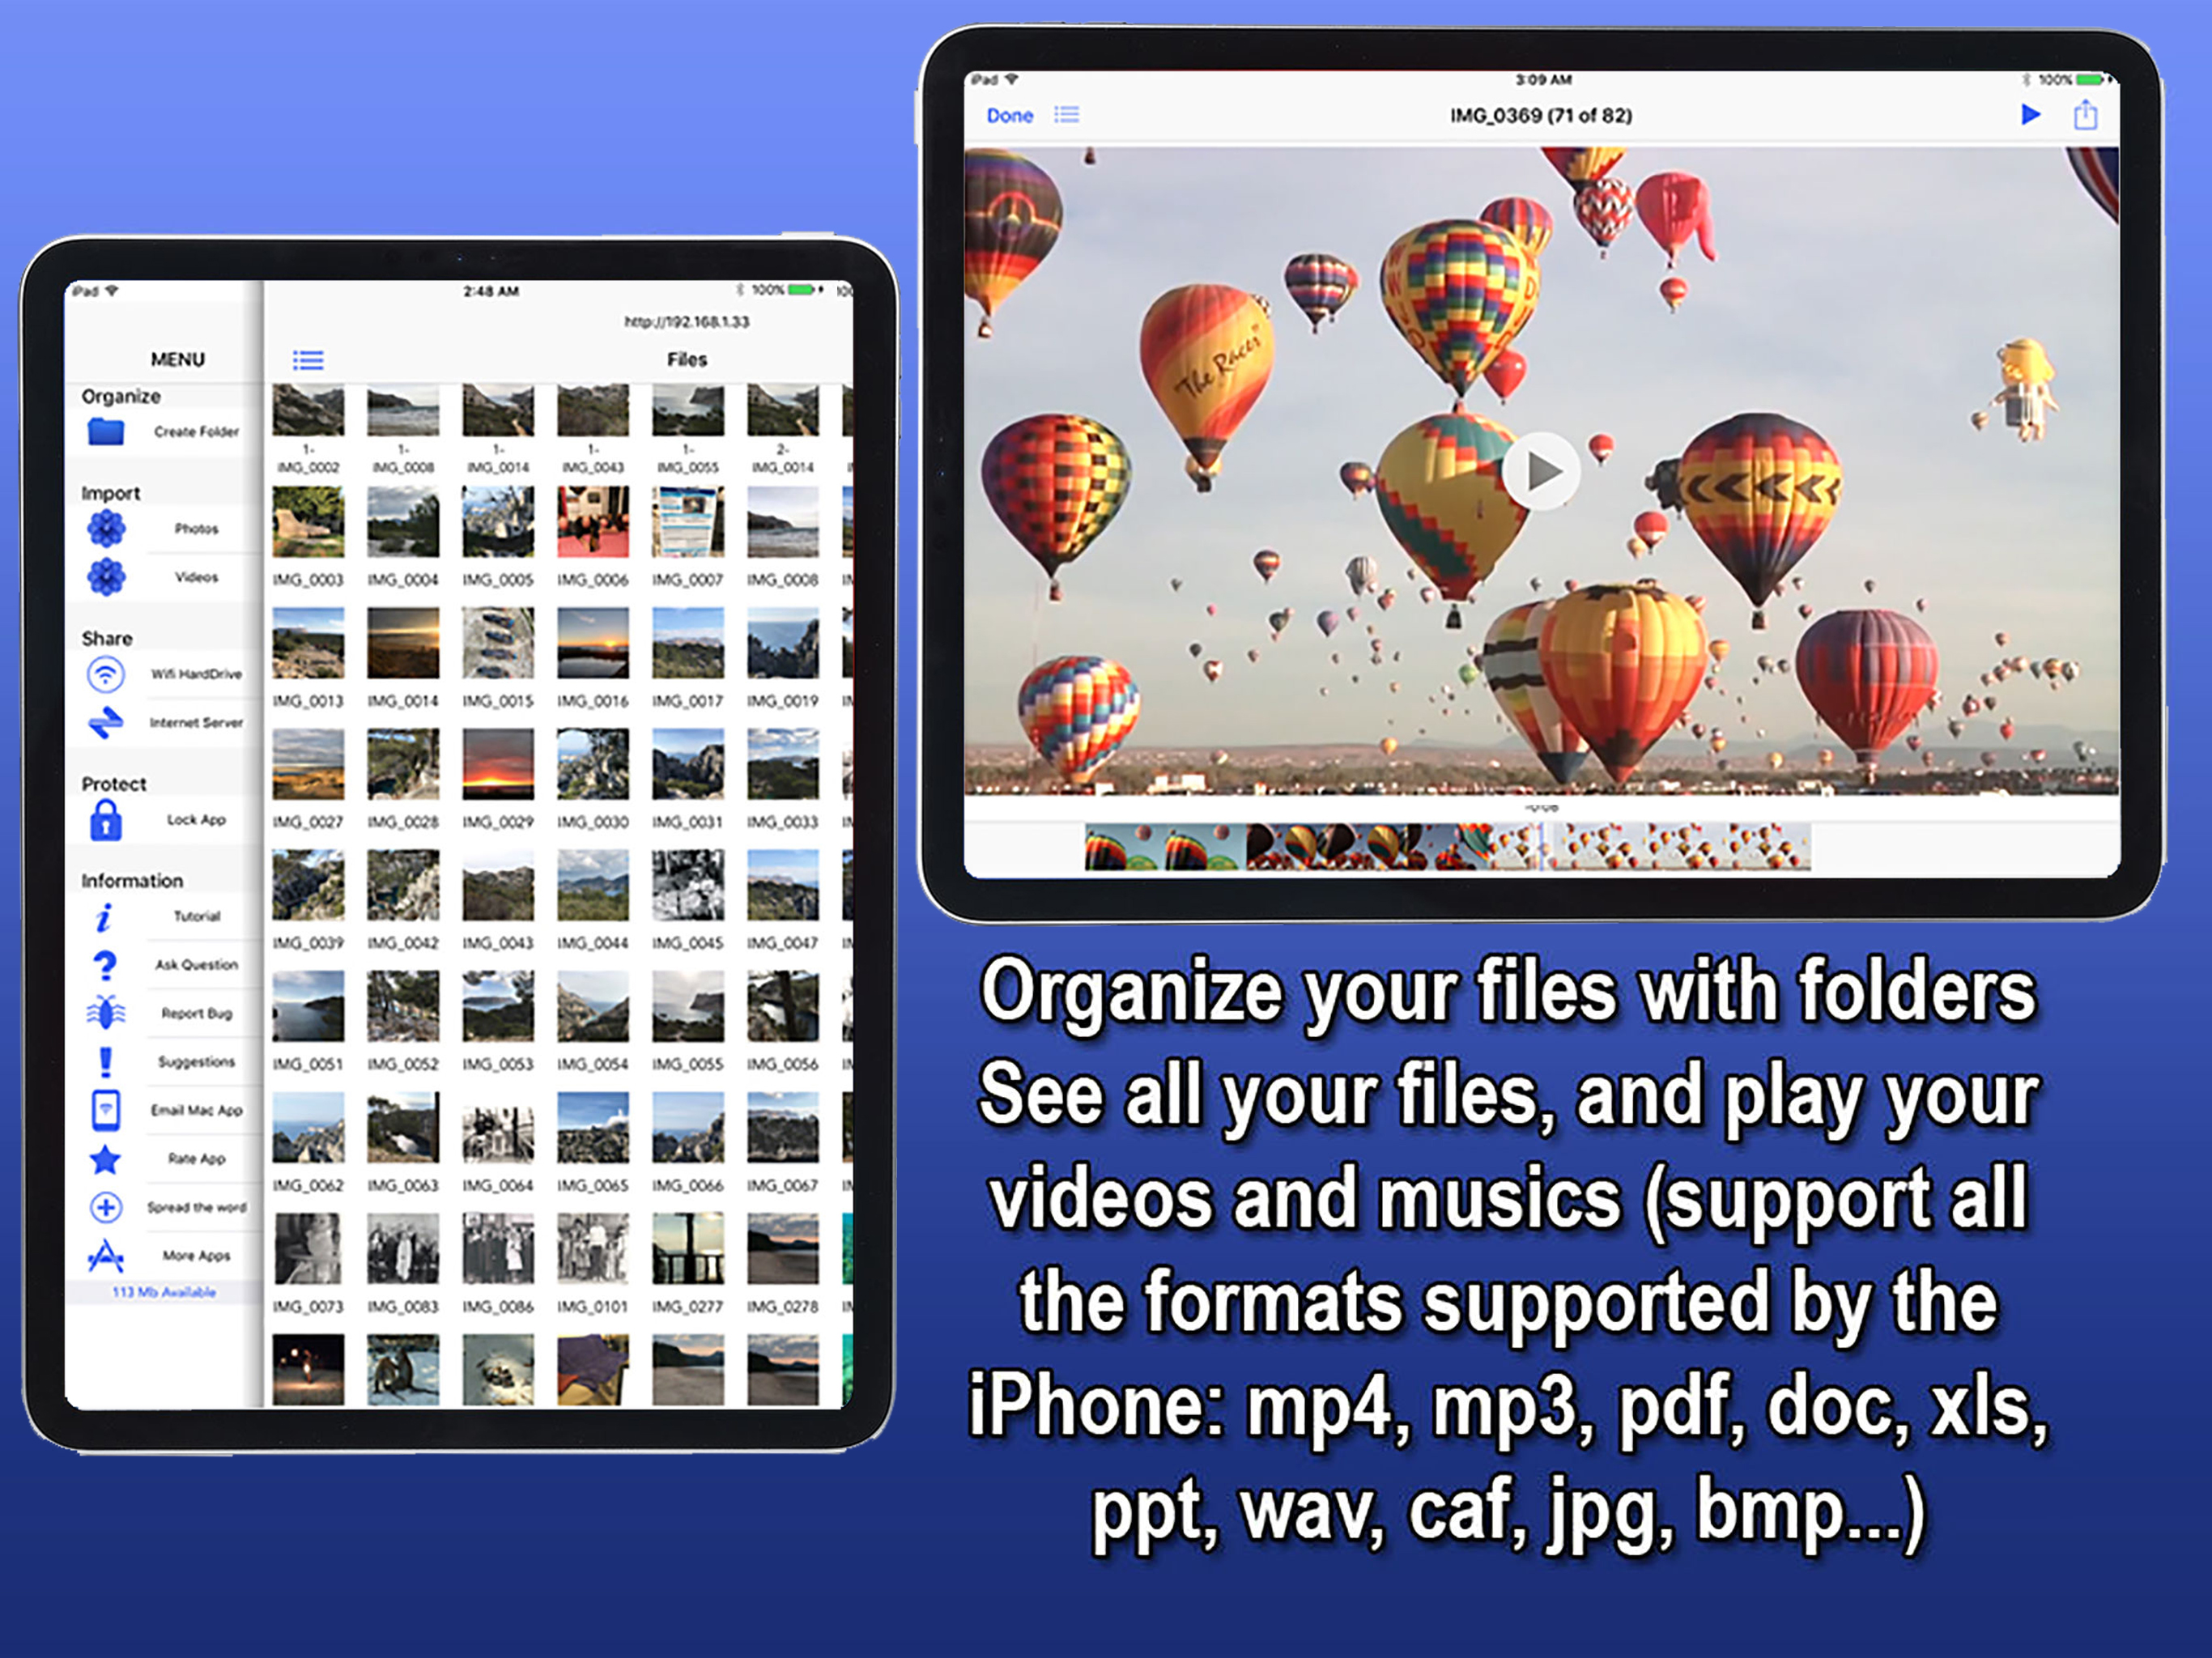Select Internet Server menu label
2212x1658 pixels.
point(196,722)
